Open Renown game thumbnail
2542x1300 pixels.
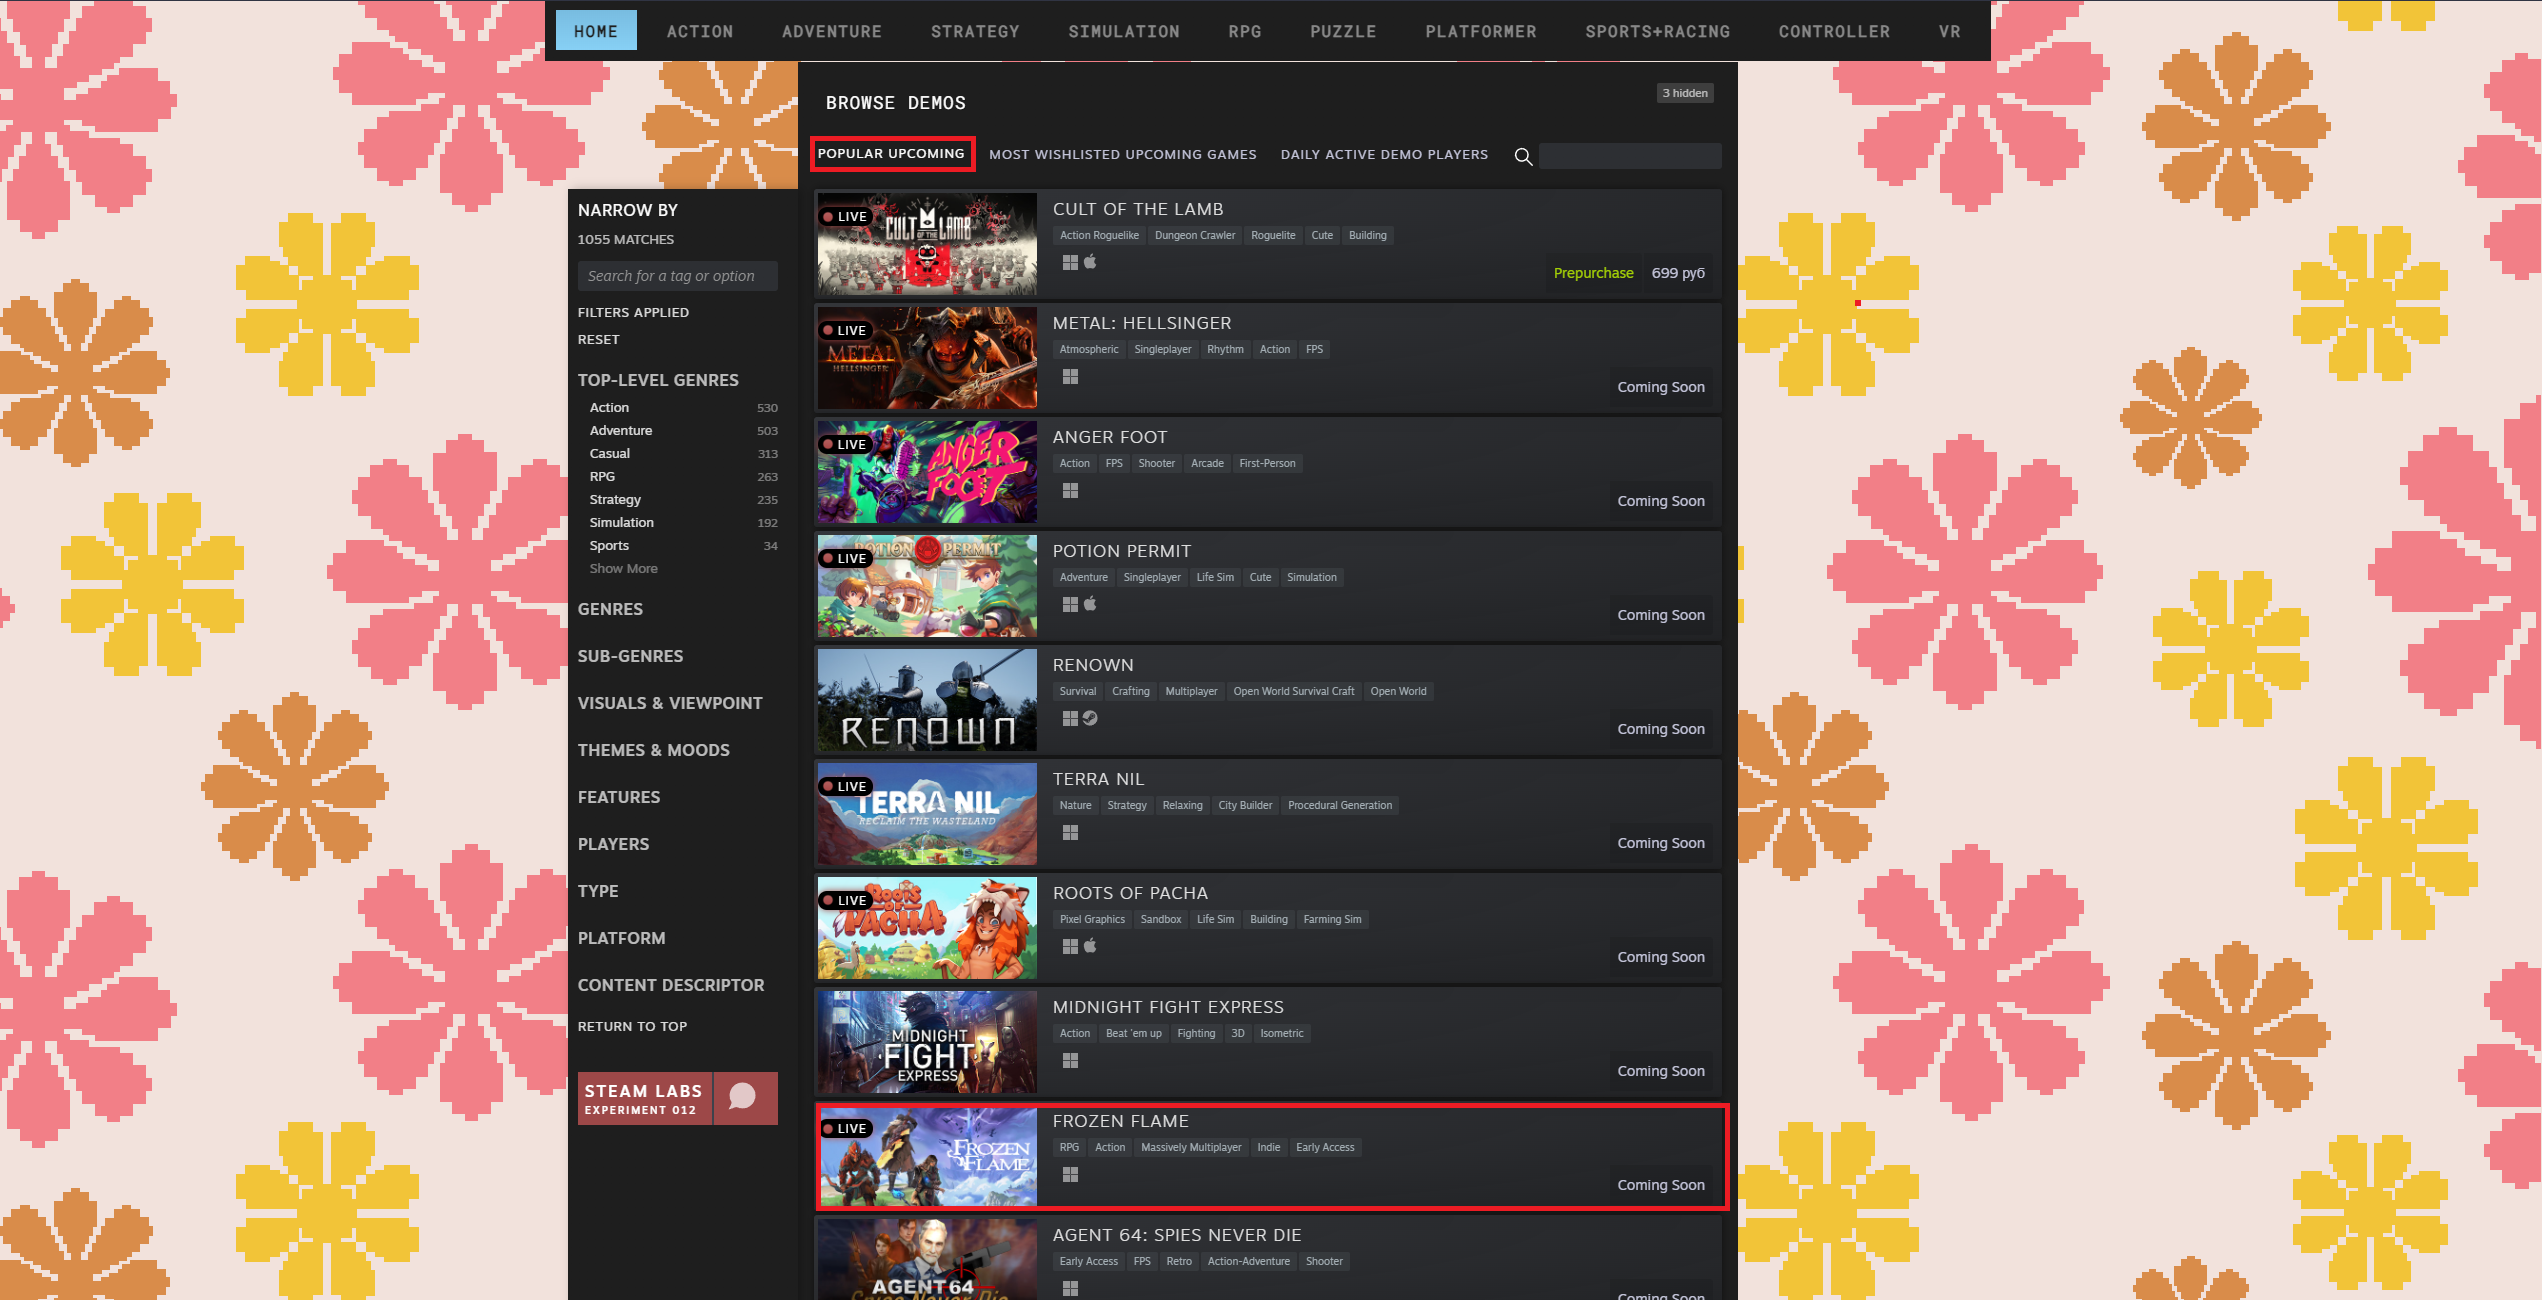click(927, 700)
